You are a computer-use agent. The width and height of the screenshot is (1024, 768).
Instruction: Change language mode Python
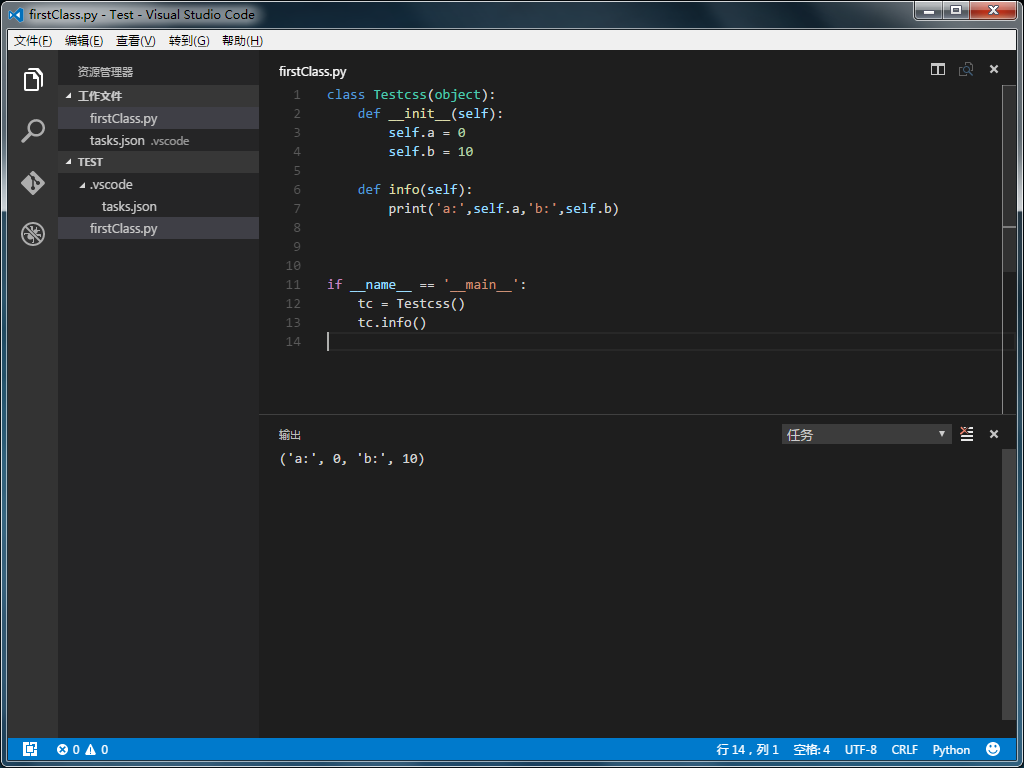(951, 749)
